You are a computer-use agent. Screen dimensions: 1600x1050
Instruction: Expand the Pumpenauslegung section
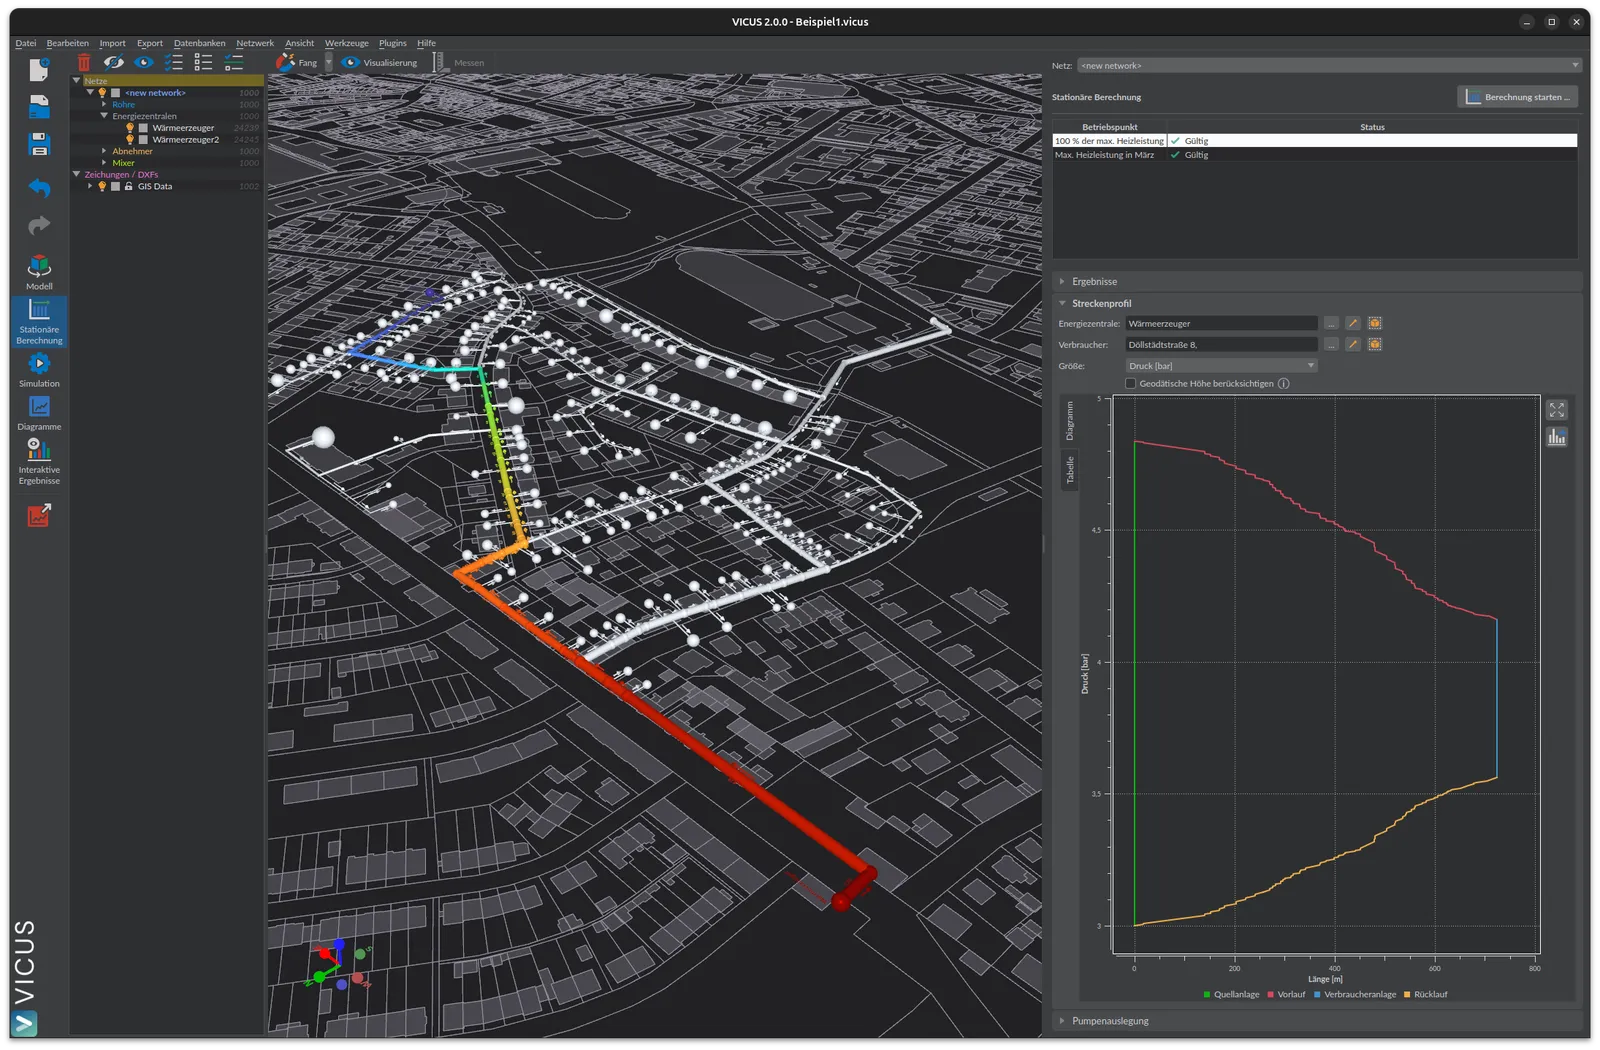pos(1062,1021)
